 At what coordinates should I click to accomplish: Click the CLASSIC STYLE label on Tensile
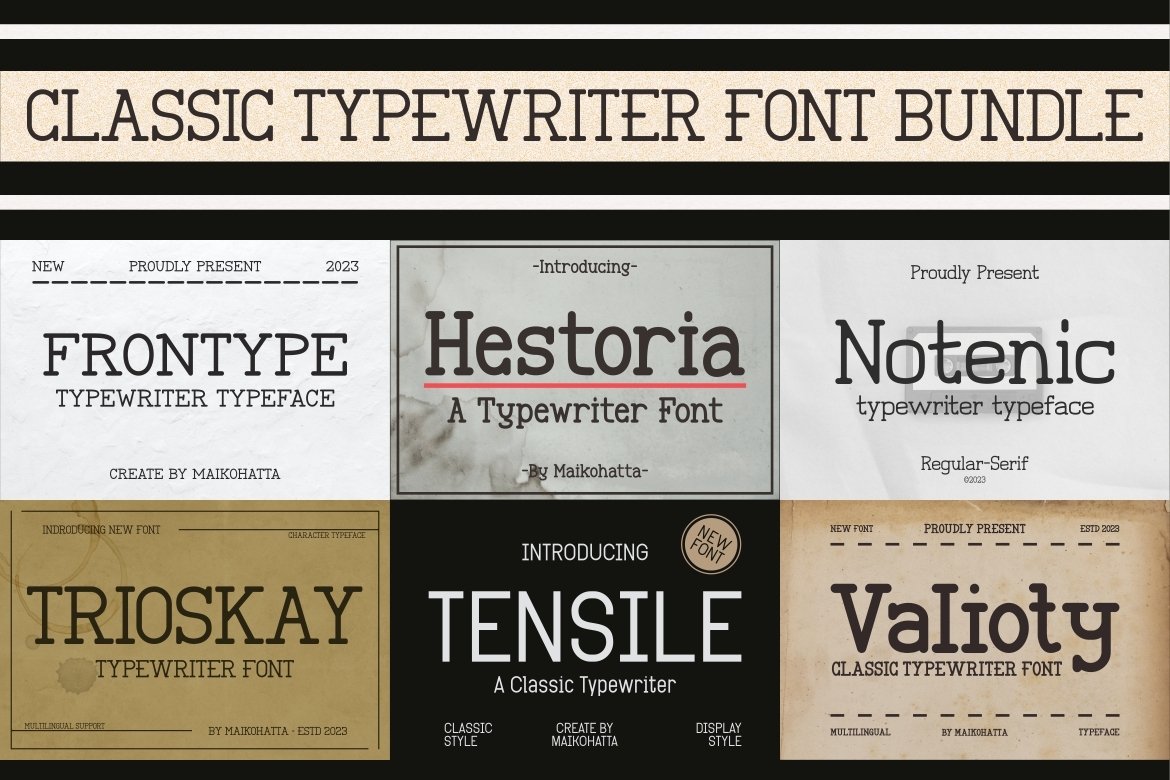pyautogui.click(x=468, y=735)
